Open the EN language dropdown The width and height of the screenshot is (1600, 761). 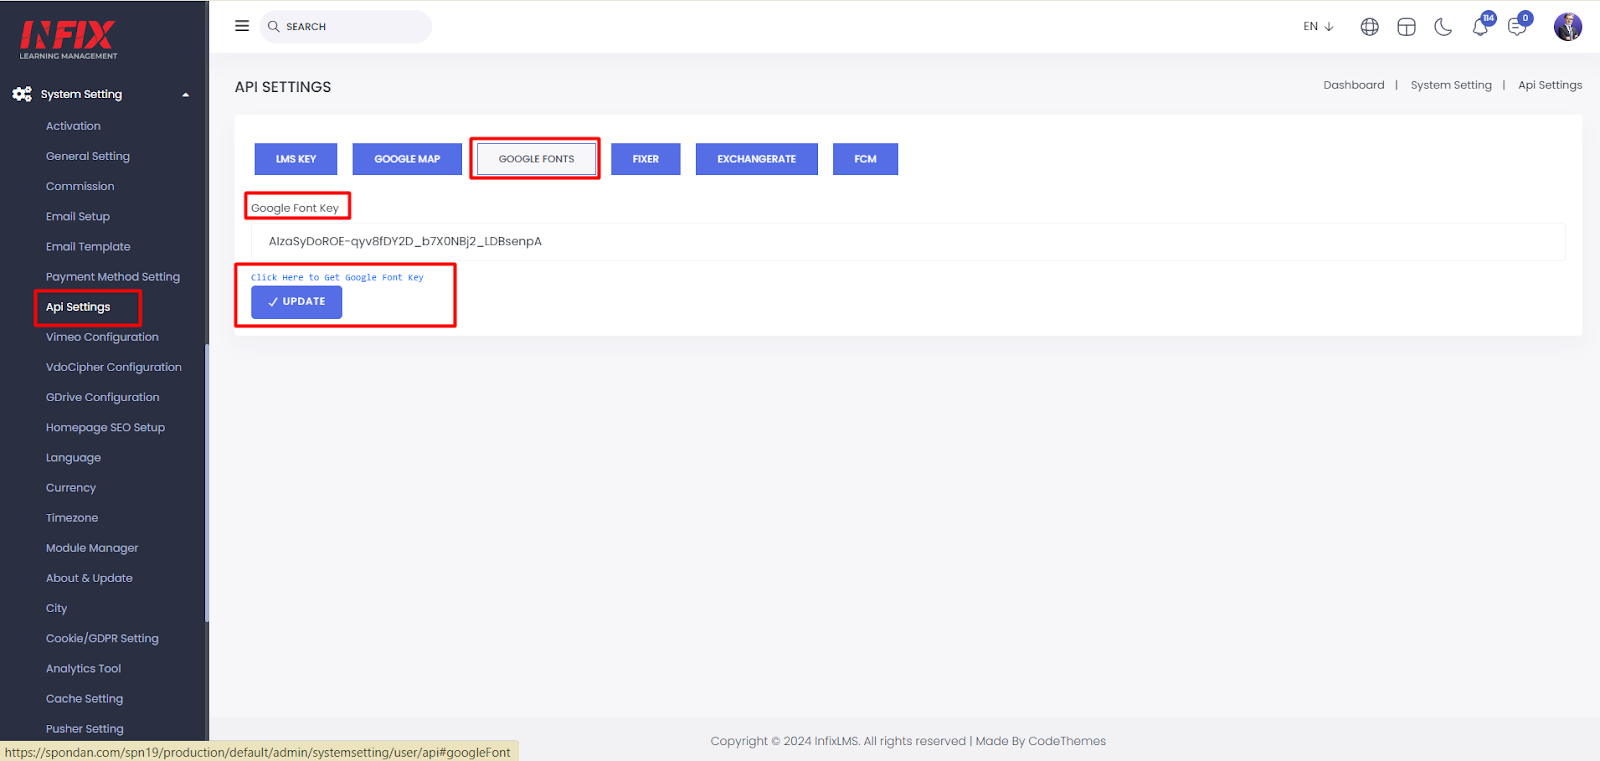point(1318,27)
